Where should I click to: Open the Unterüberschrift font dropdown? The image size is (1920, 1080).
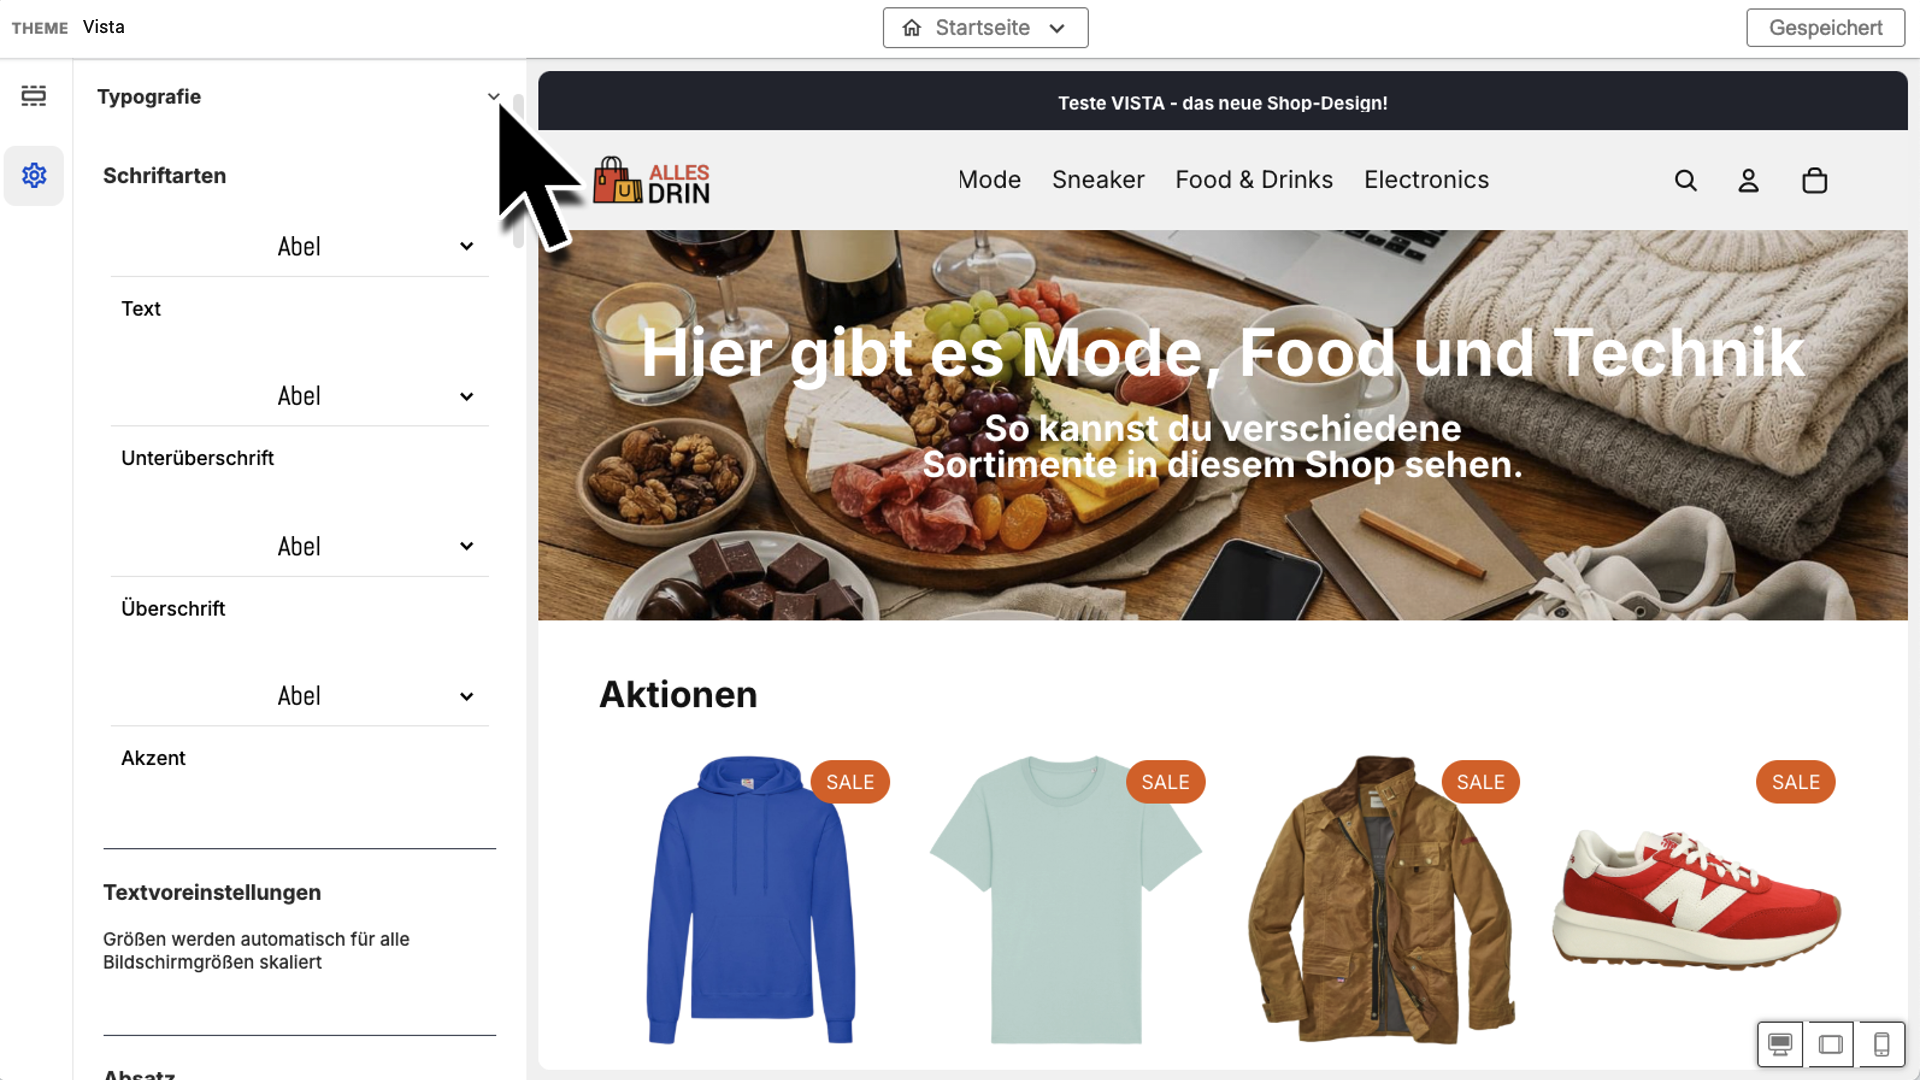(300, 397)
